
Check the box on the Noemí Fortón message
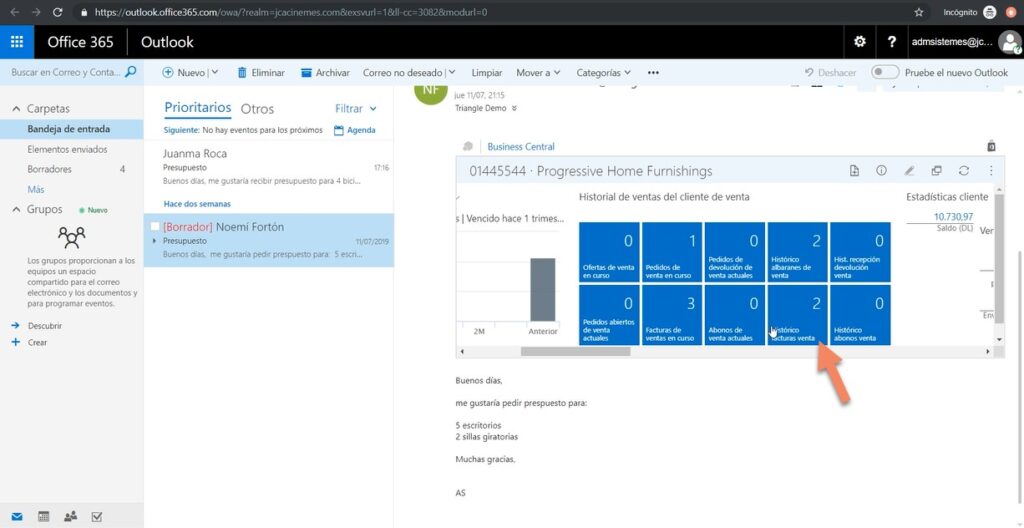coord(155,227)
